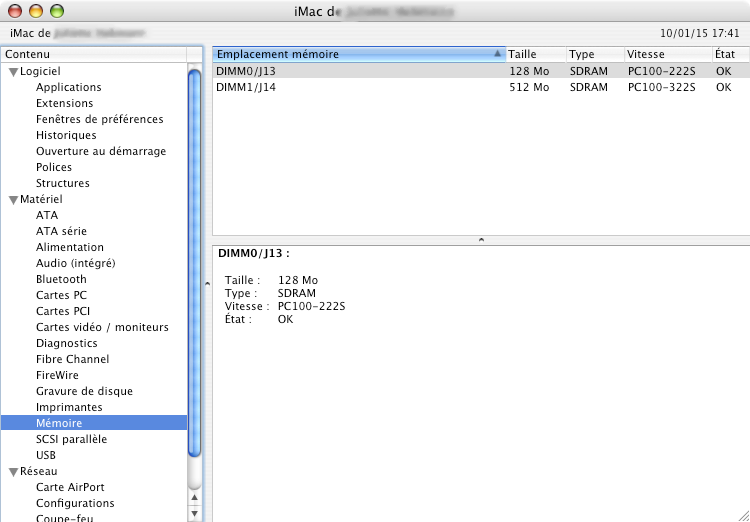Click the 128 Mo size cell

529,71
